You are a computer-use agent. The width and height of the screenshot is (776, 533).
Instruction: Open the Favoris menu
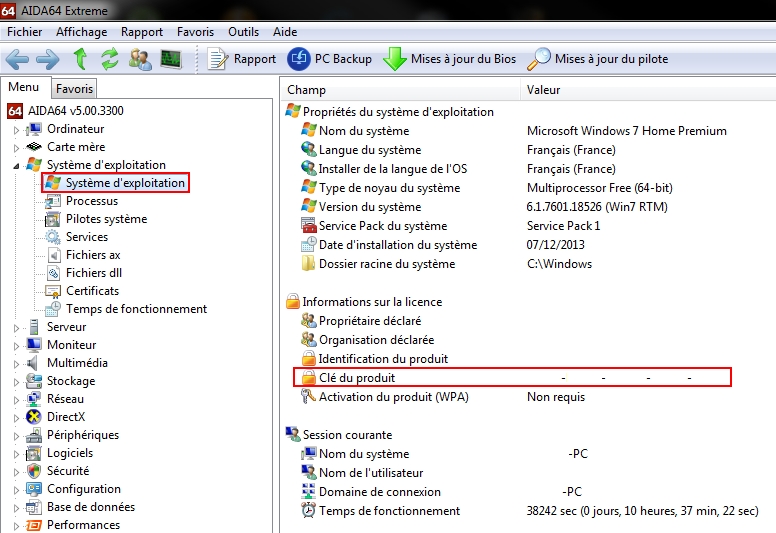pyautogui.click(x=195, y=32)
